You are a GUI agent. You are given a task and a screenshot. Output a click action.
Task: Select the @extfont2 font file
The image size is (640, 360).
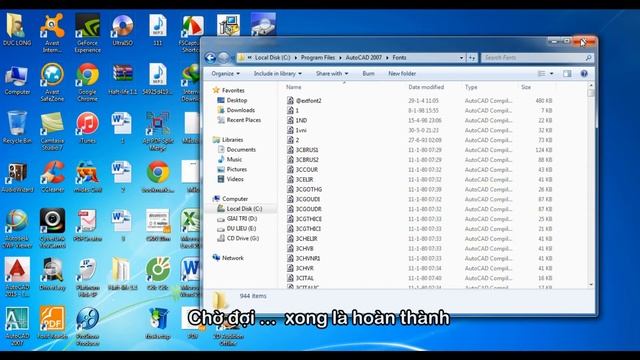[304, 100]
